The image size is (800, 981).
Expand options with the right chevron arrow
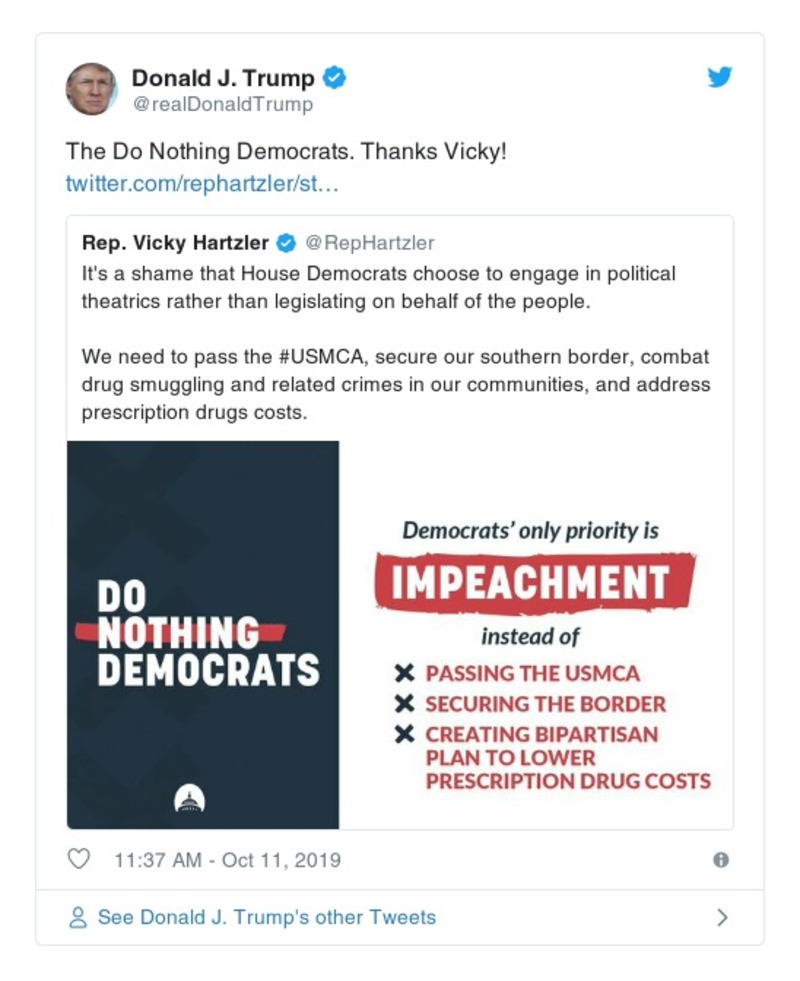click(x=722, y=916)
